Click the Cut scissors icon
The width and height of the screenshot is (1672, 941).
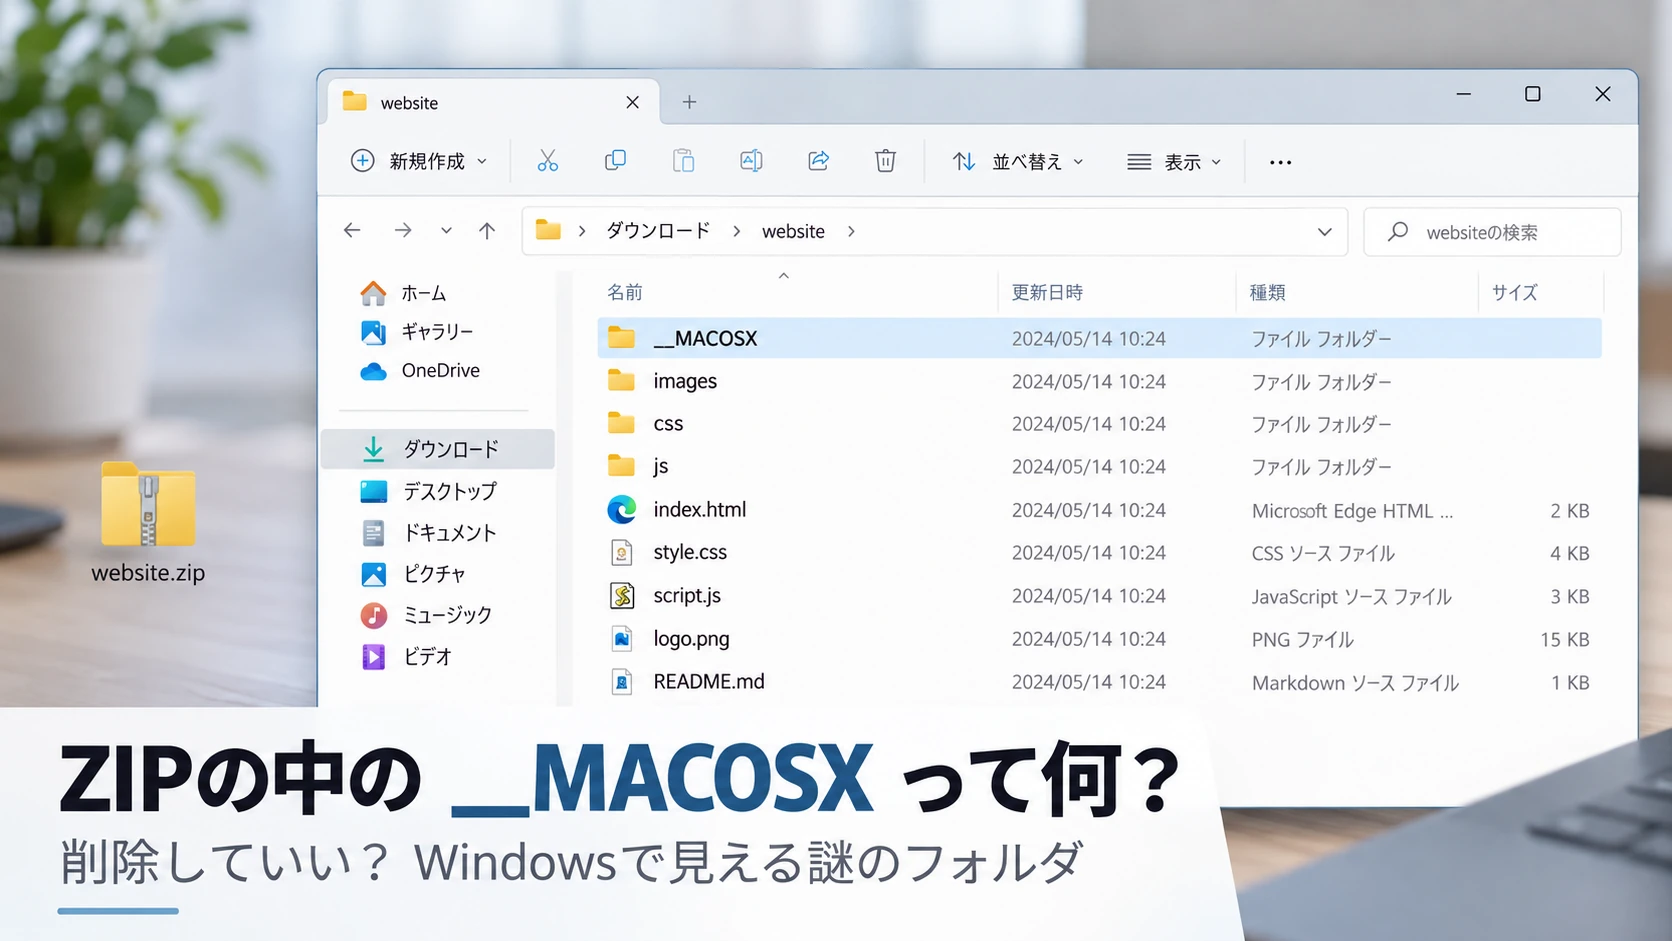tap(547, 161)
